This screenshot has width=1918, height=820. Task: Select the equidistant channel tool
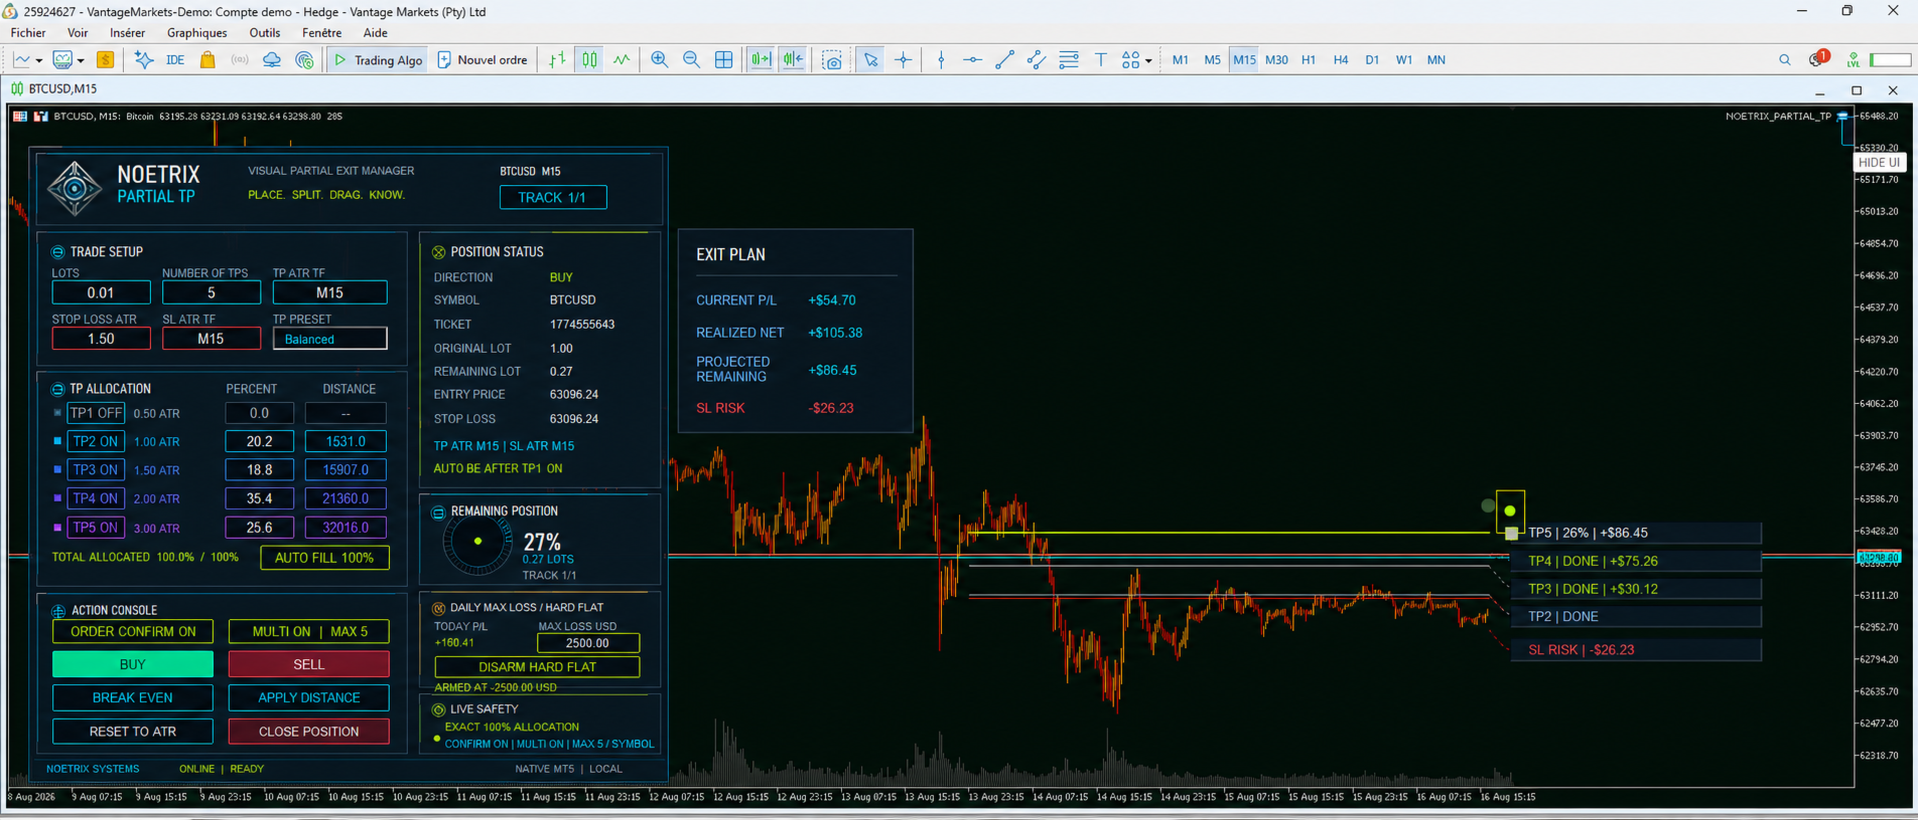tap(1037, 60)
